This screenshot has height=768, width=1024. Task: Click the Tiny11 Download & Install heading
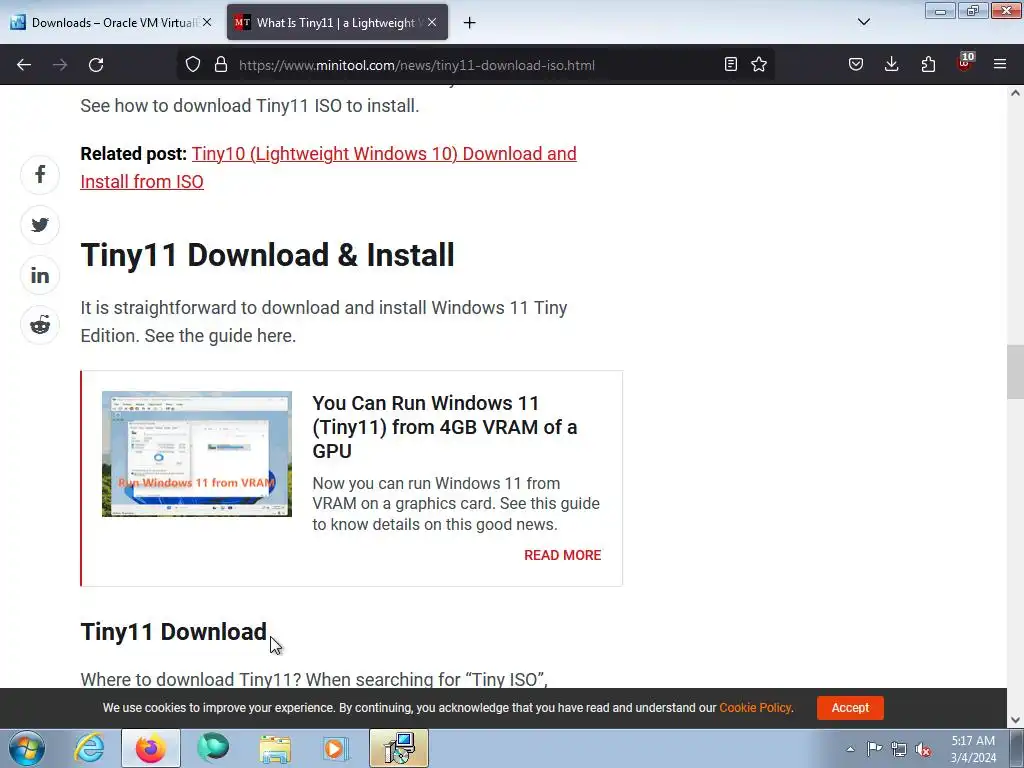point(267,255)
